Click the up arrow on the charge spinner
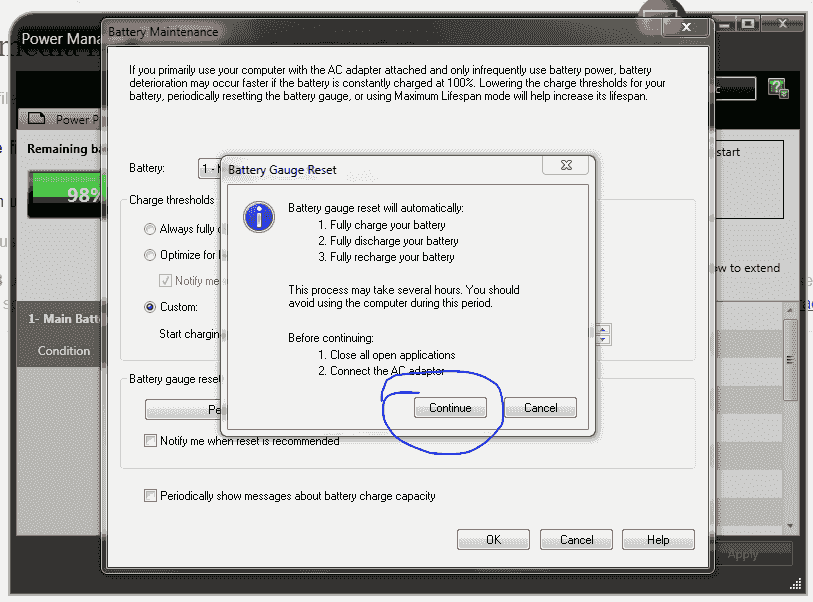Screen dimensions: 813x602 click(602, 330)
